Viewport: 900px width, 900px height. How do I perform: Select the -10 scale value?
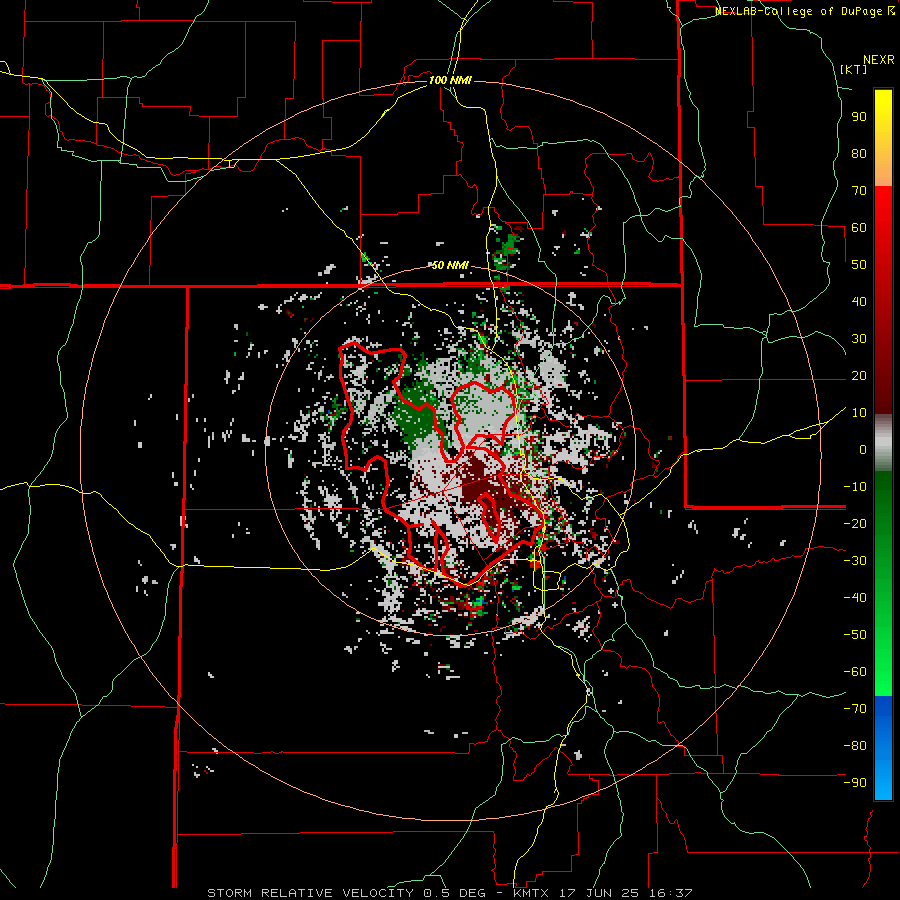click(855, 487)
